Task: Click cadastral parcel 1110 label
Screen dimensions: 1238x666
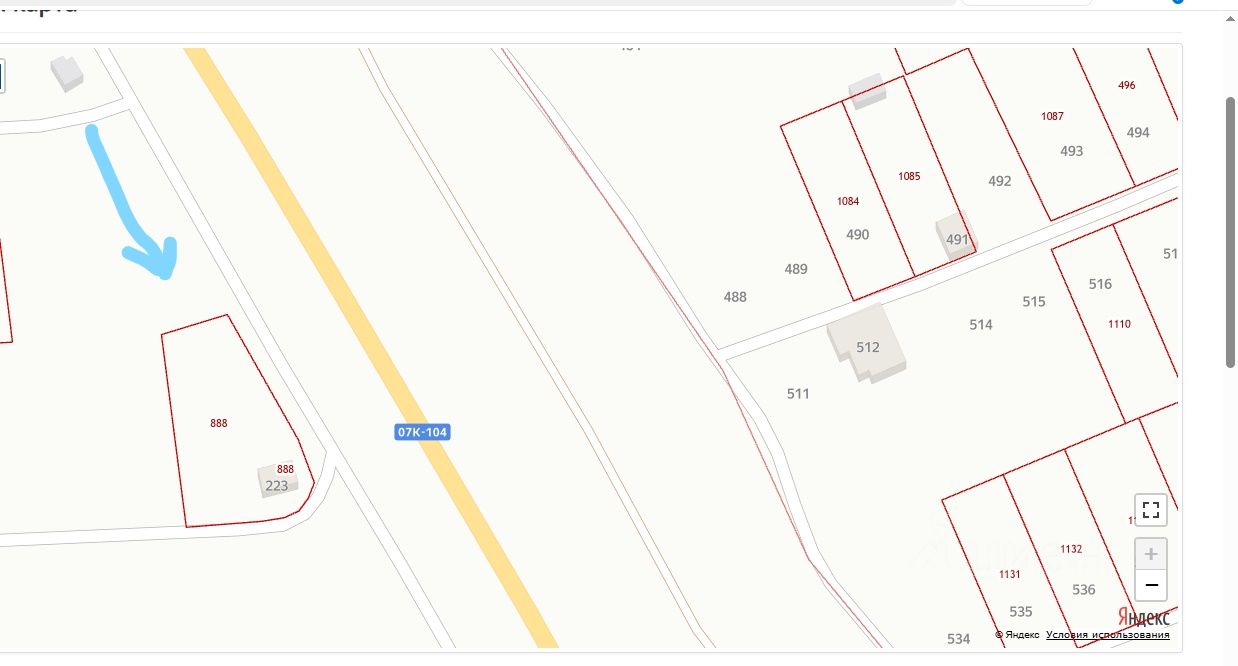Action: pyautogui.click(x=1119, y=324)
